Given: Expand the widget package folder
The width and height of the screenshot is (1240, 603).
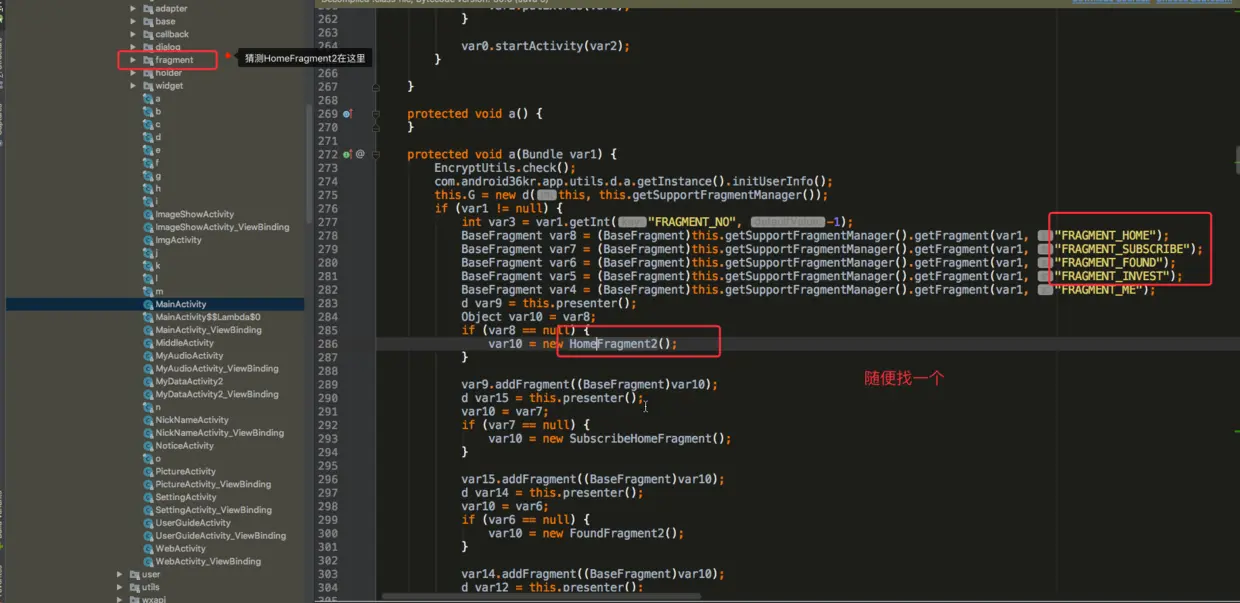Looking at the screenshot, I should [134, 86].
